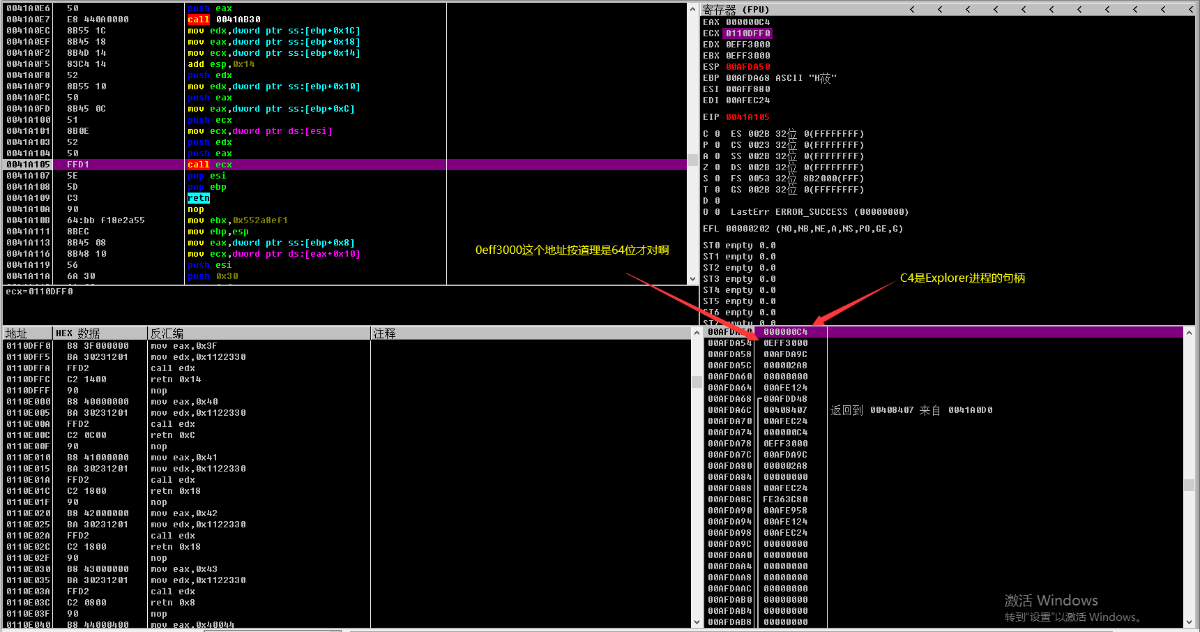1200x632 pixels.
Task: Select the 'retn' instruction at 0041A109
Action: tap(198, 198)
